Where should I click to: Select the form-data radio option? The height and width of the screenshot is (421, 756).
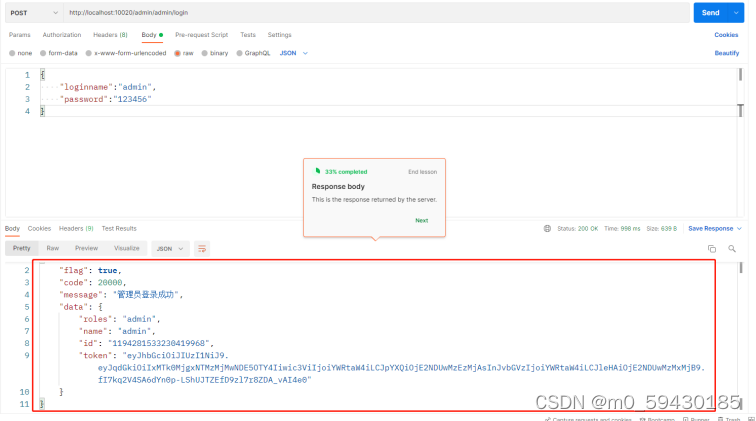pos(43,54)
